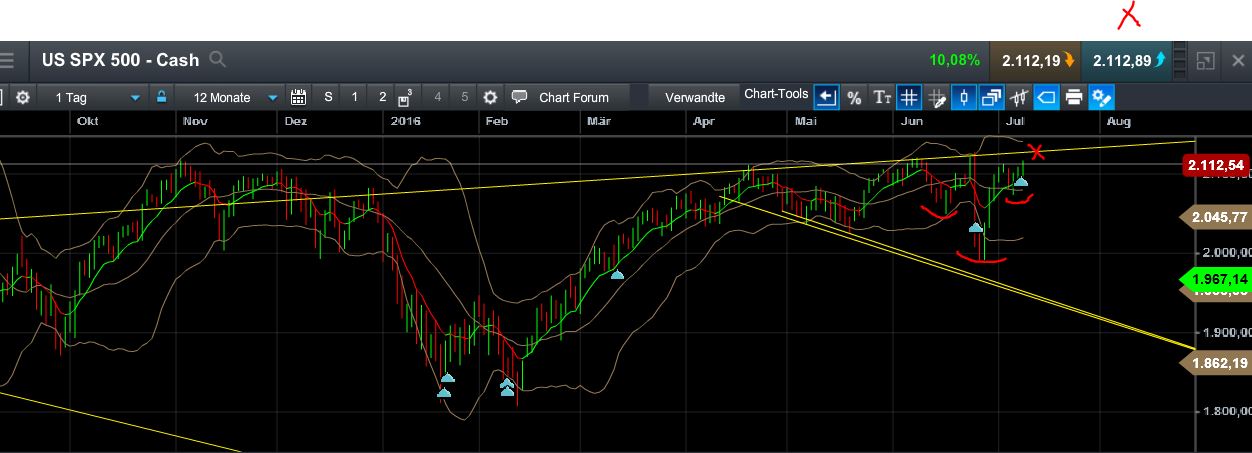1252x453 pixels.
Task: Click the Aug month label on time axis
Action: tap(1119, 121)
